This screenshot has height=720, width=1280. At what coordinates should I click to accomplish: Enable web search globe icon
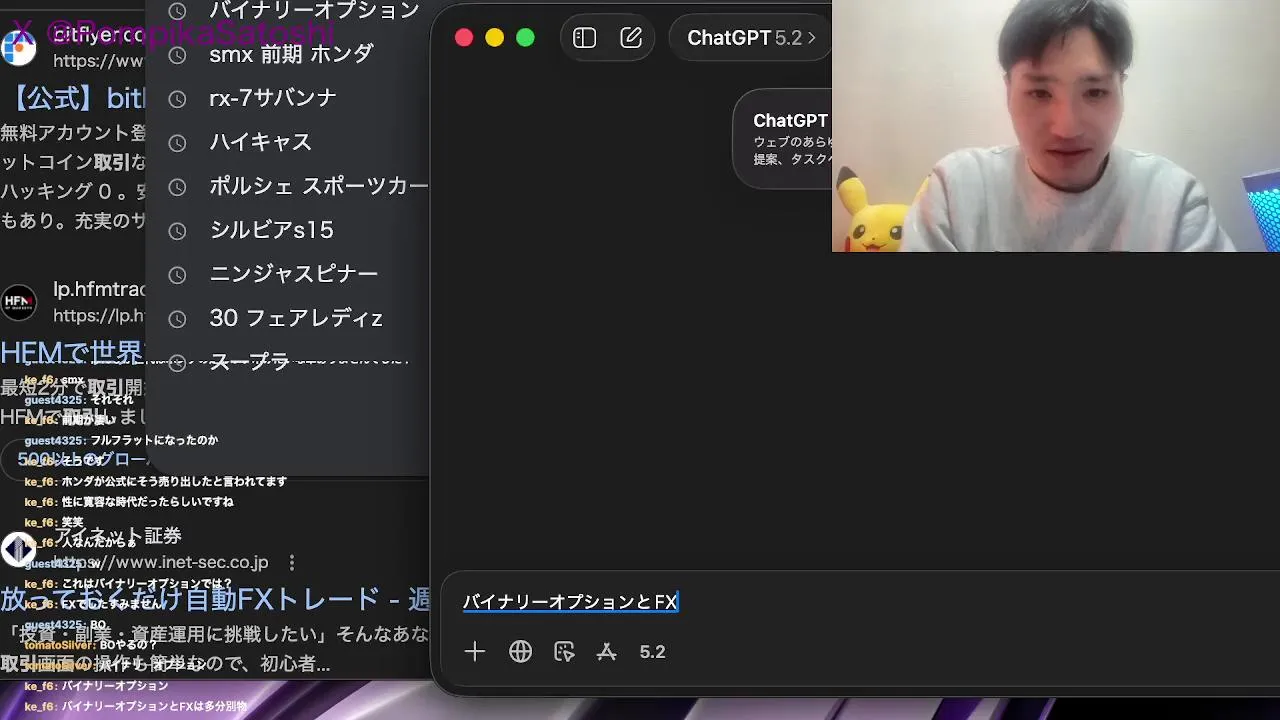(520, 652)
